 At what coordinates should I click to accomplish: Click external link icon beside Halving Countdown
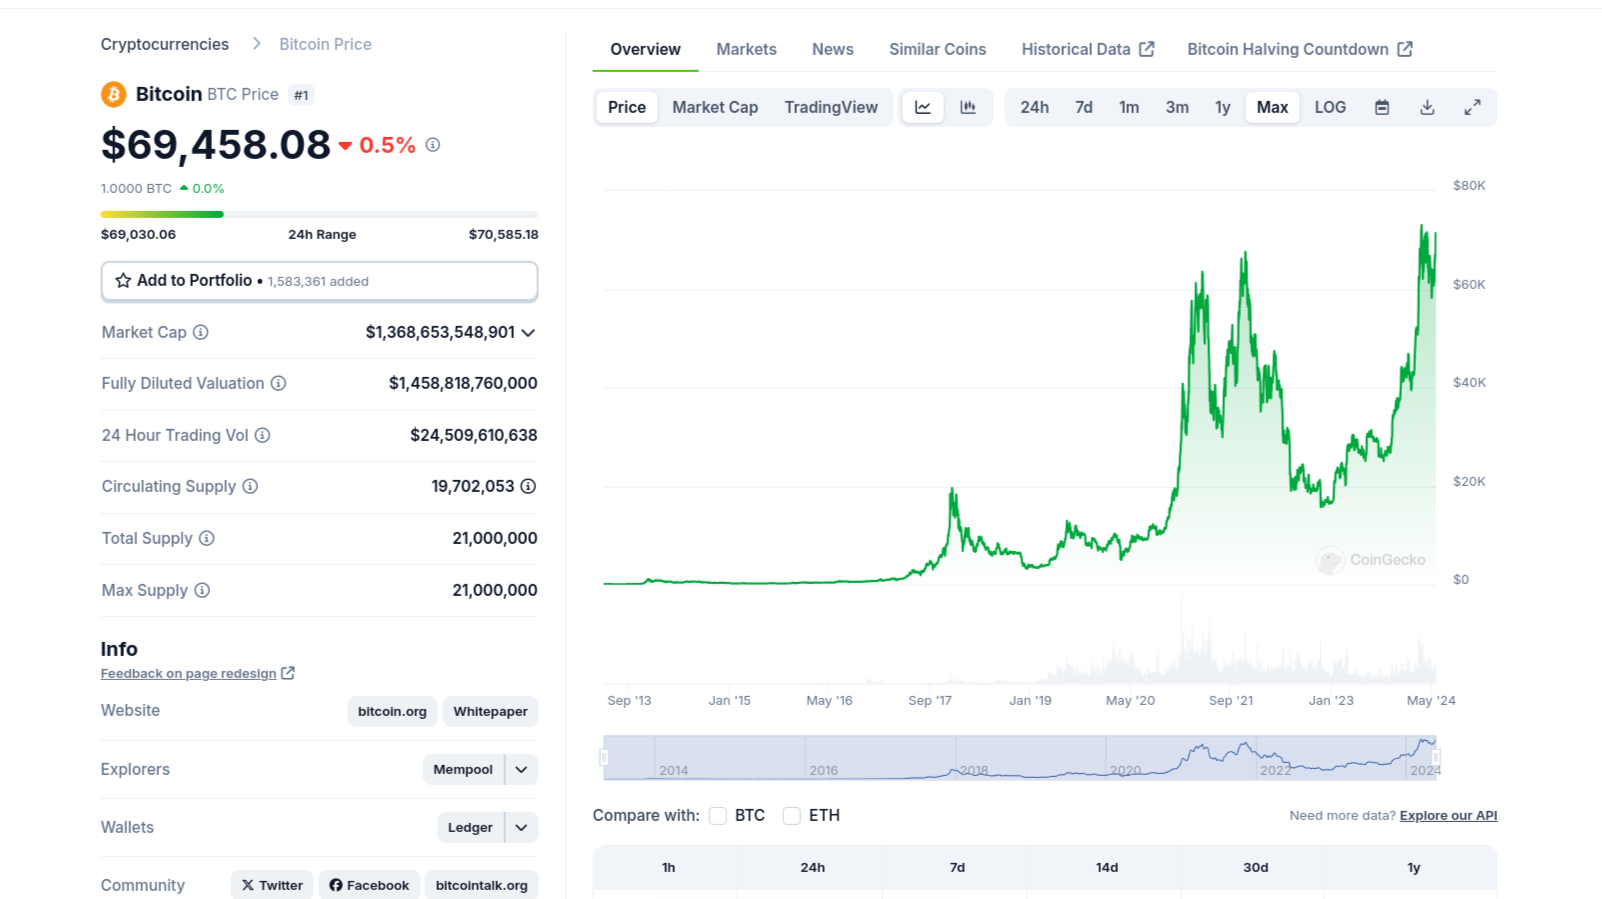pyautogui.click(x=1405, y=49)
